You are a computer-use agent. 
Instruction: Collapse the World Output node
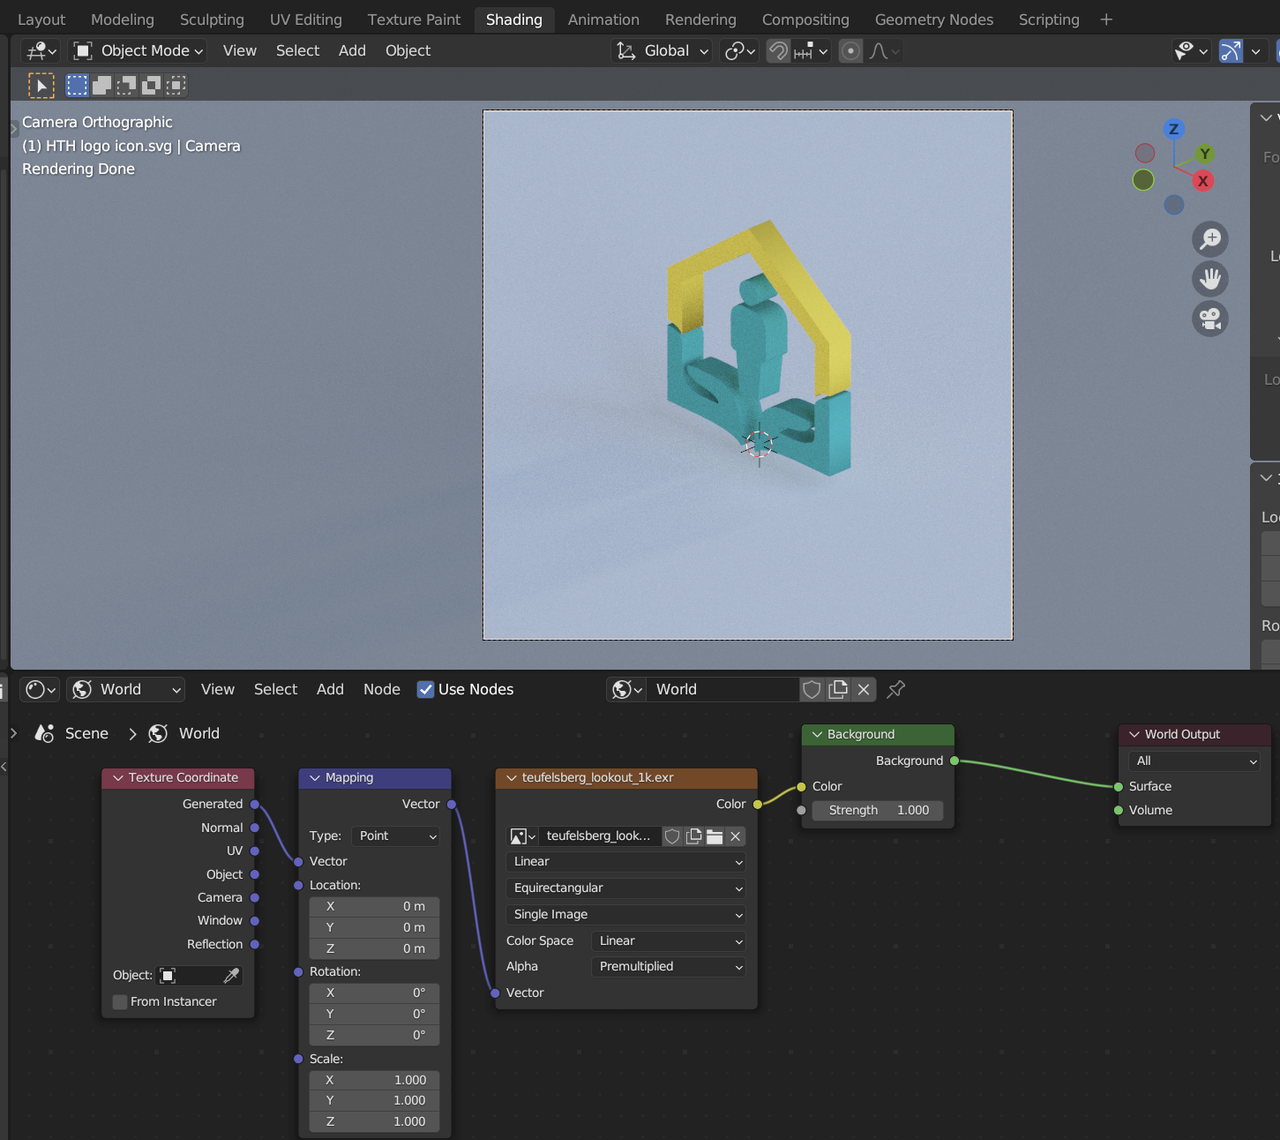click(1135, 734)
